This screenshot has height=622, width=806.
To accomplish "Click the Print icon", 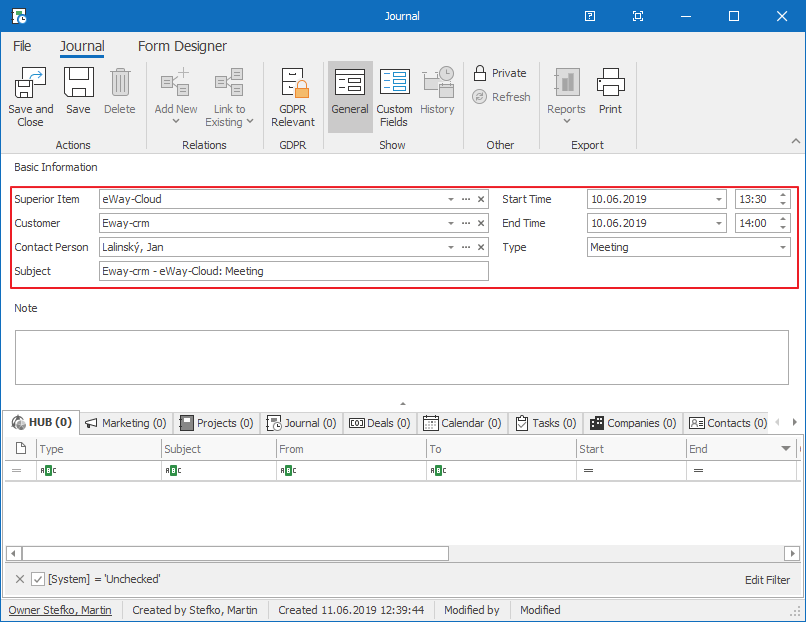I will tap(610, 83).
